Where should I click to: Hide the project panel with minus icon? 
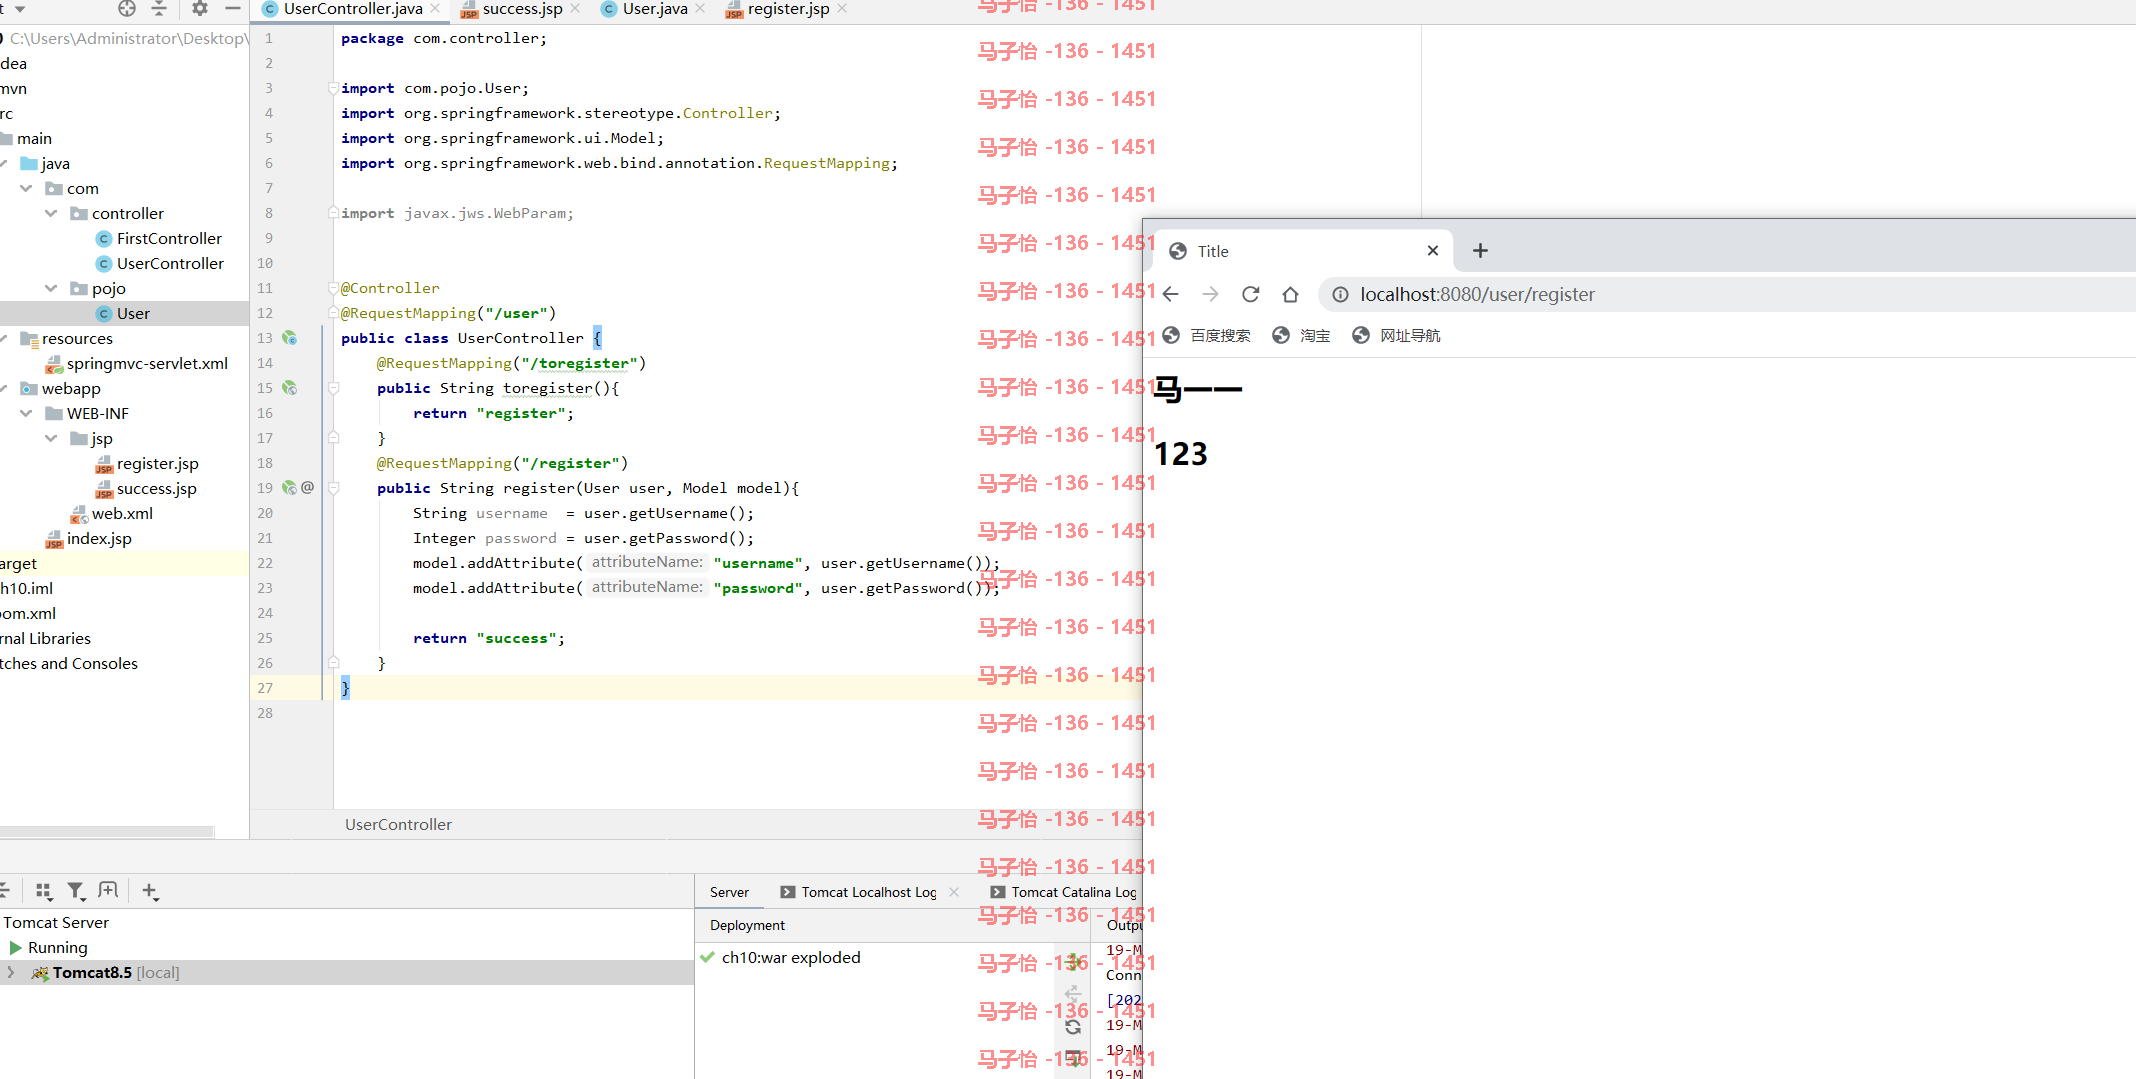(x=233, y=9)
